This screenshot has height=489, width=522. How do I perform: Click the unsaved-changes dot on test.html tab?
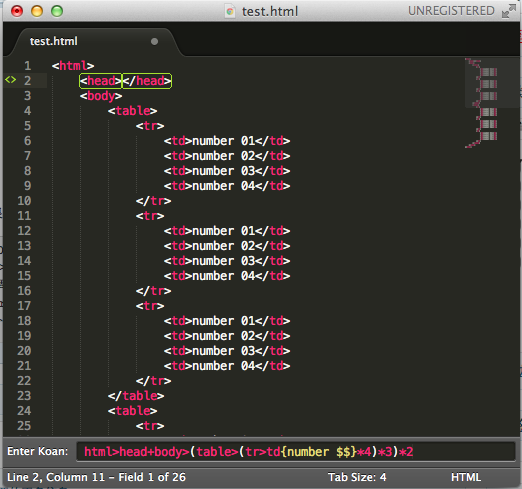point(154,41)
